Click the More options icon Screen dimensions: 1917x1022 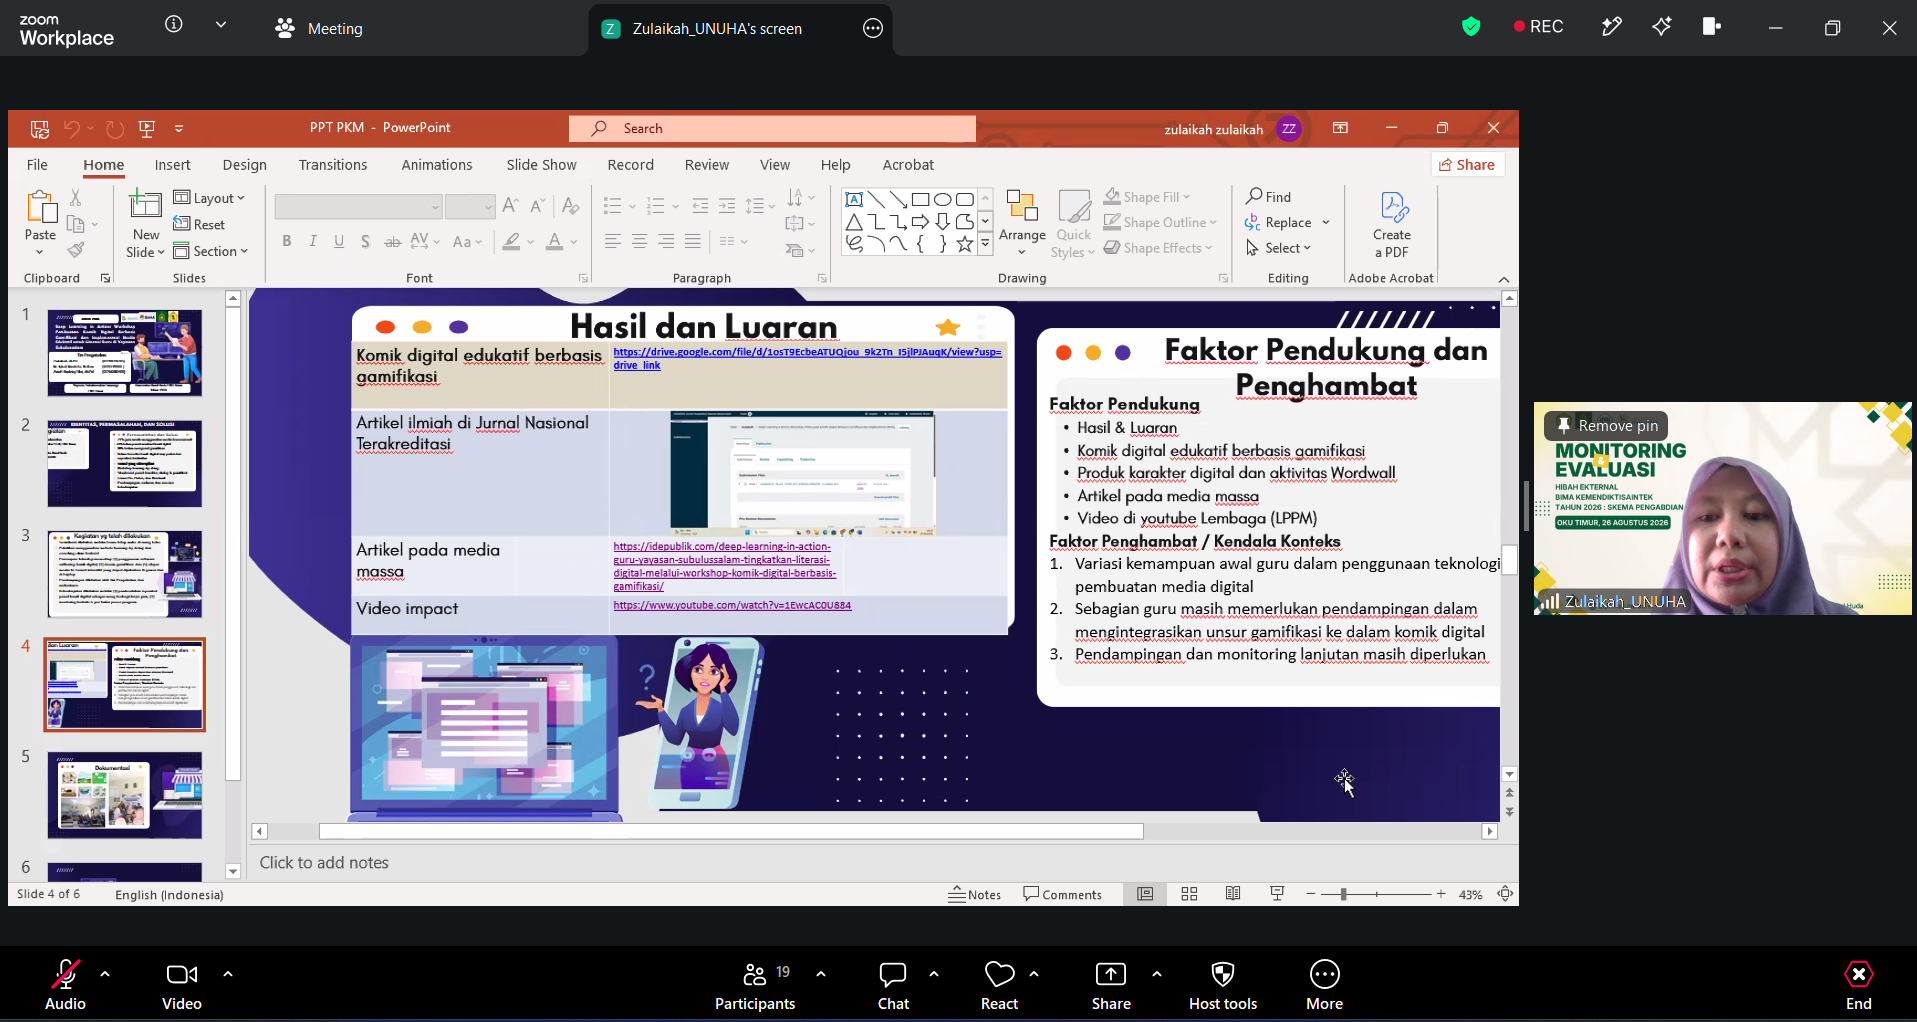coord(1325,974)
